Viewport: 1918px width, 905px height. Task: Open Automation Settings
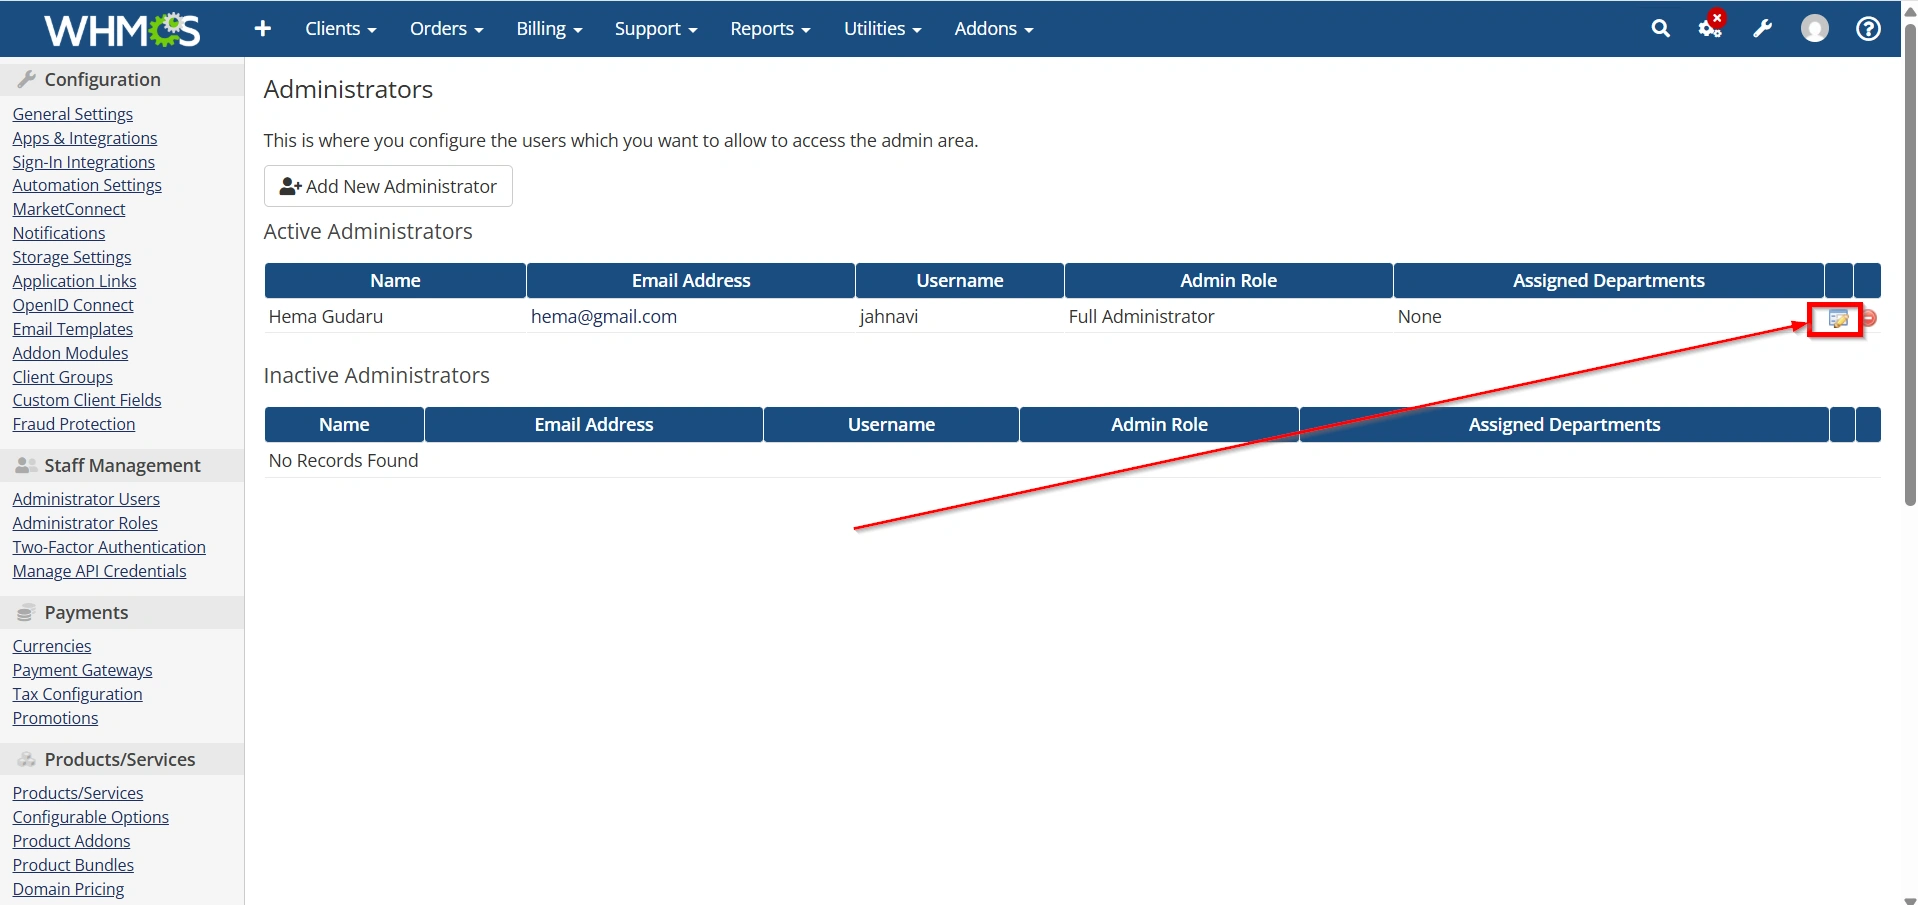pyautogui.click(x=86, y=185)
